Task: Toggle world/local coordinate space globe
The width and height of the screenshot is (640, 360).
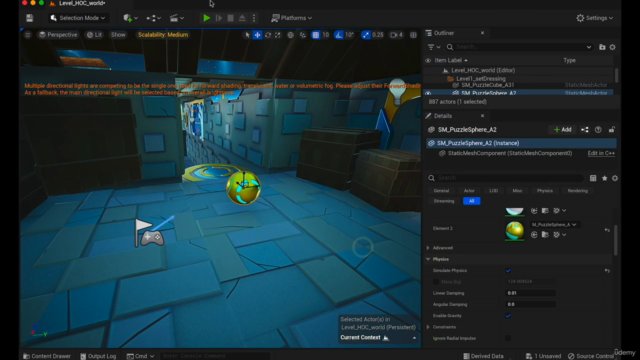Action: (291, 35)
